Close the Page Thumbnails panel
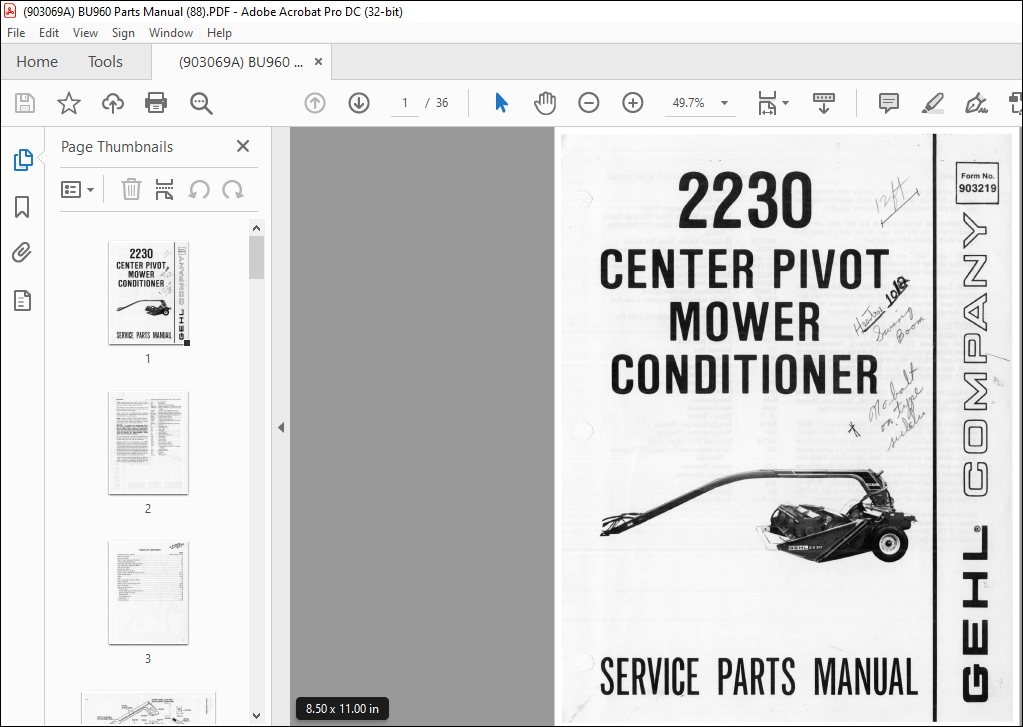 pos(243,146)
